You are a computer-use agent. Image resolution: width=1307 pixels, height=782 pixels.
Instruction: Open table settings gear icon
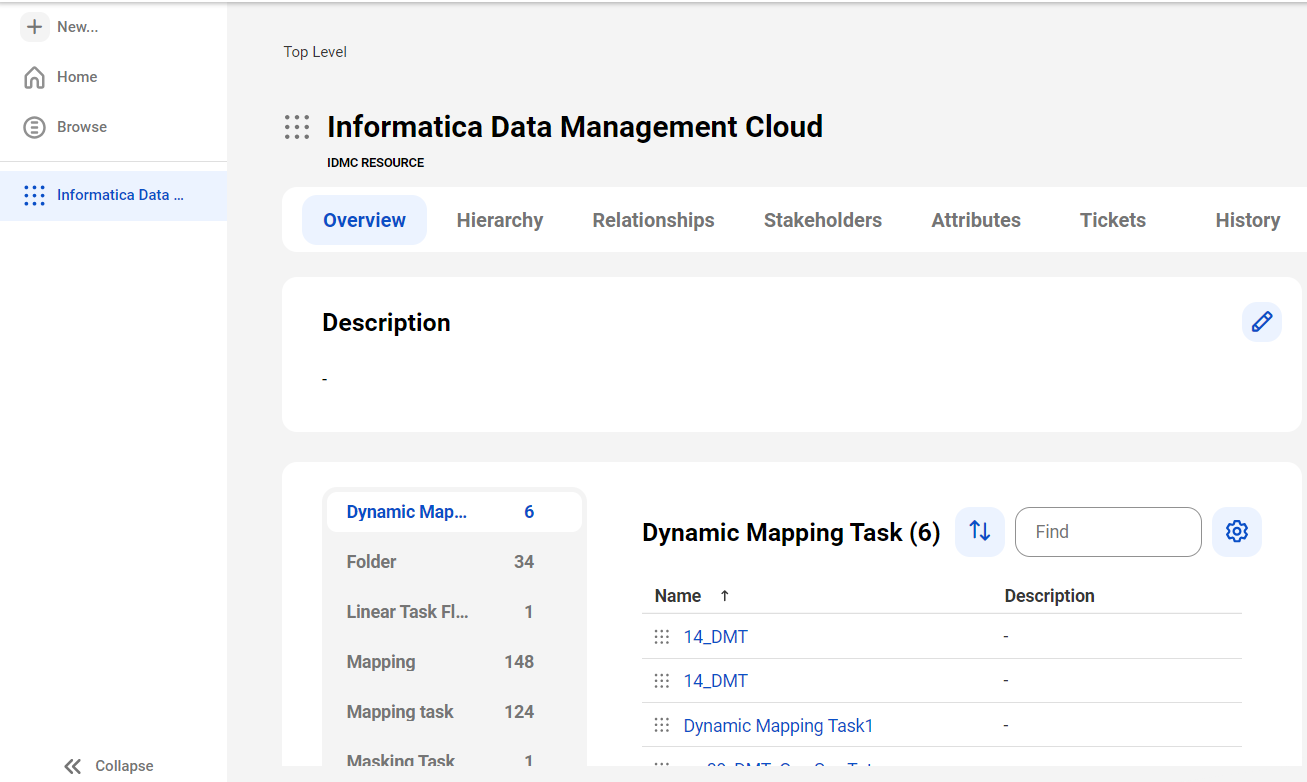click(x=1237, y=532)
